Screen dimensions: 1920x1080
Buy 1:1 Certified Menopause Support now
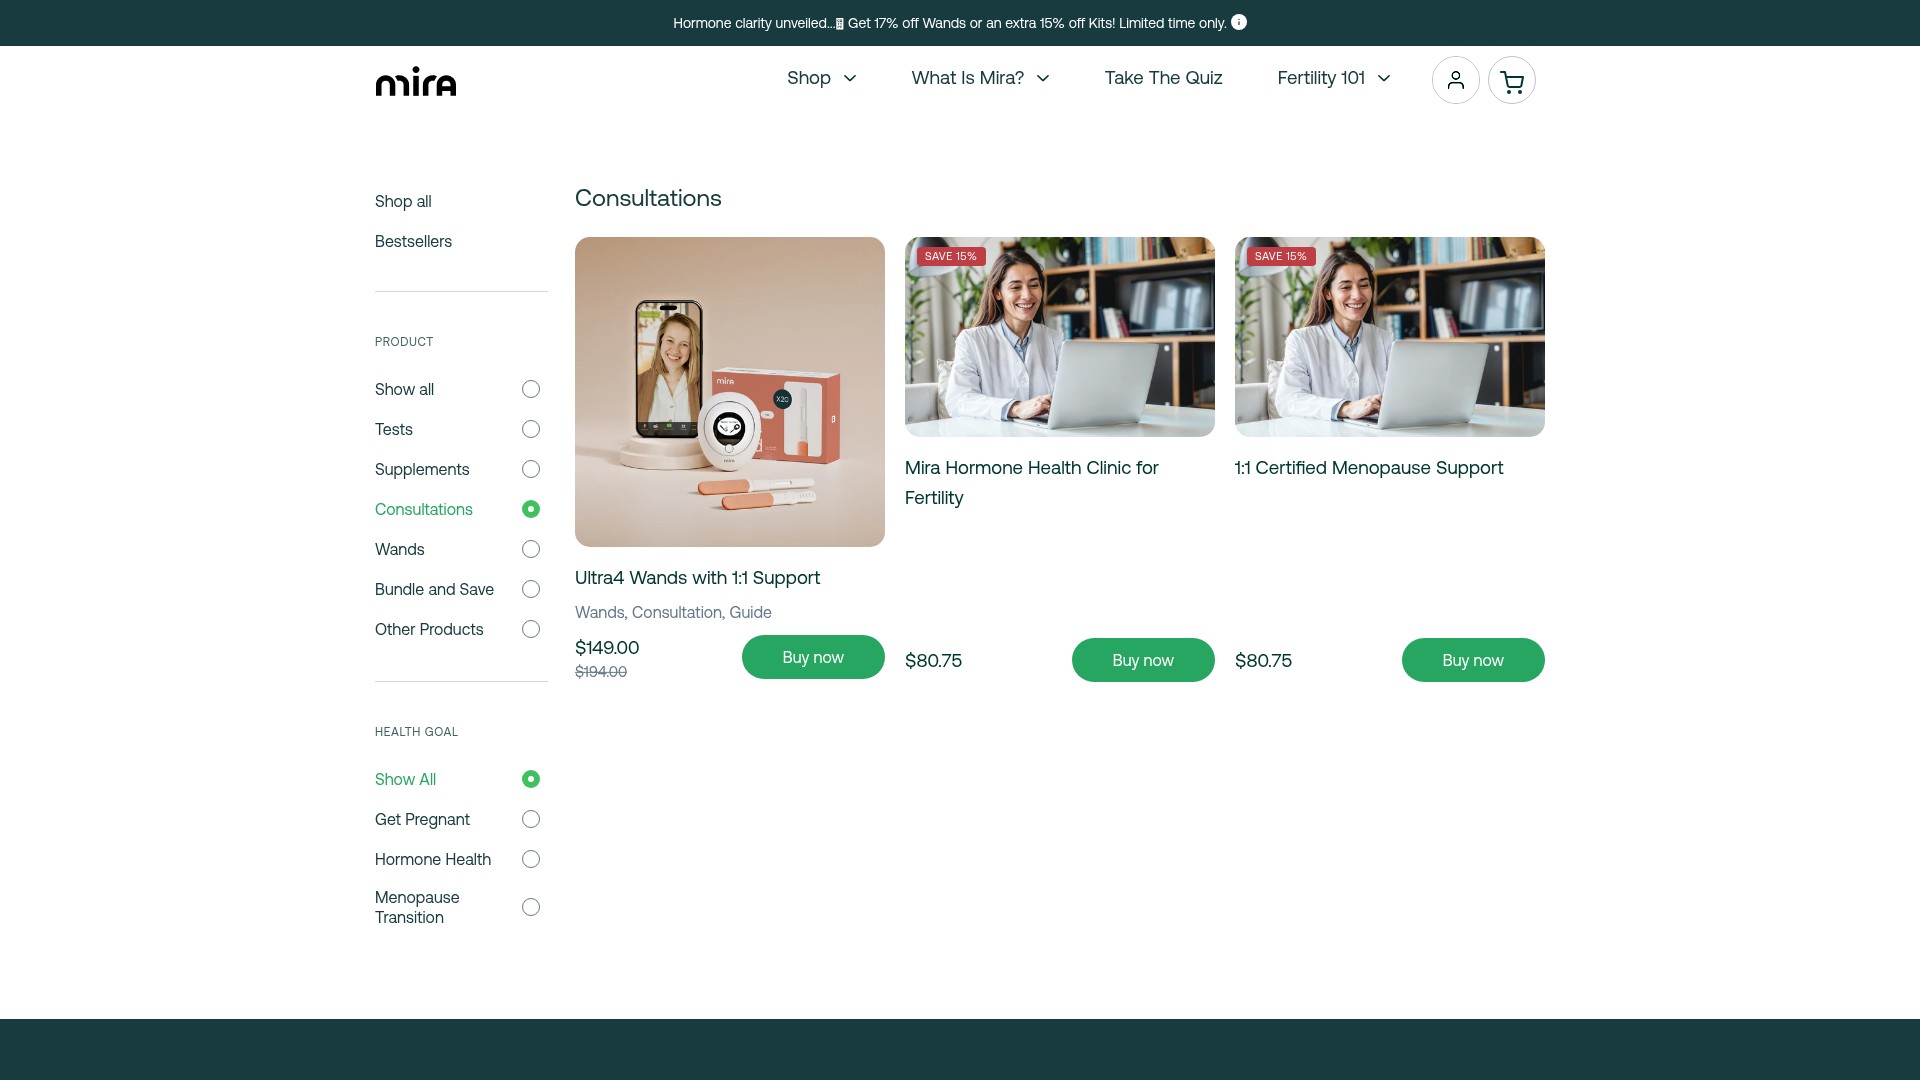coord(1473,660)
